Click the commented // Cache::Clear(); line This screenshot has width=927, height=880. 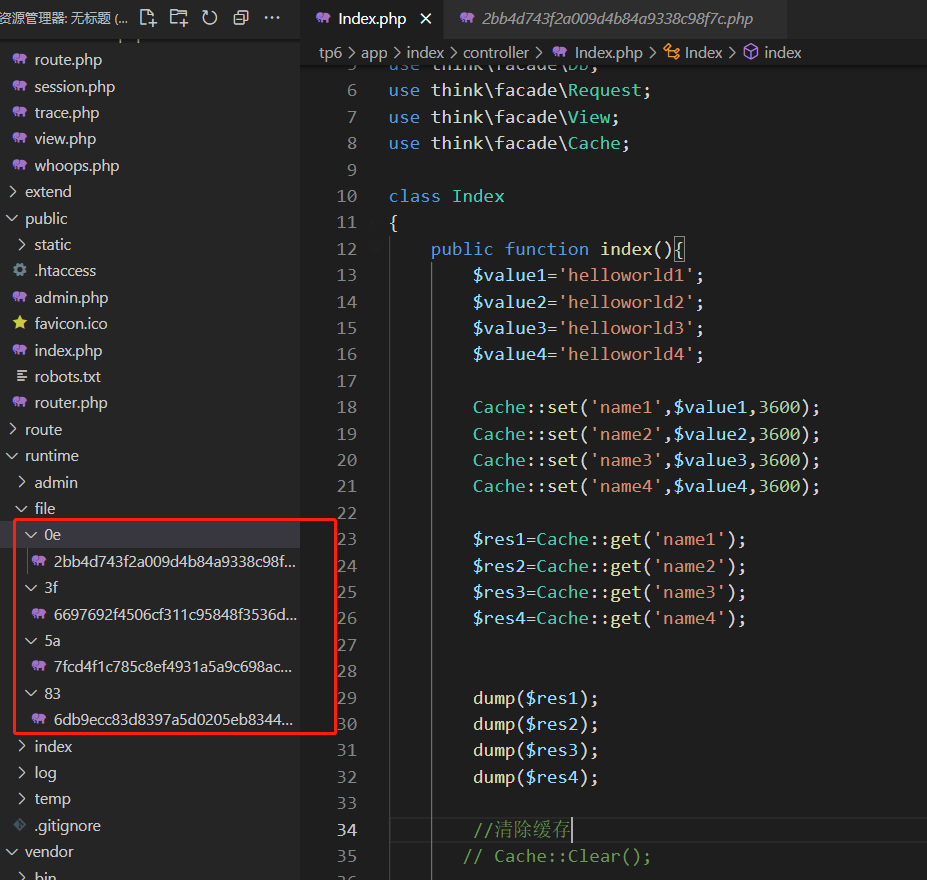(556, 856)
